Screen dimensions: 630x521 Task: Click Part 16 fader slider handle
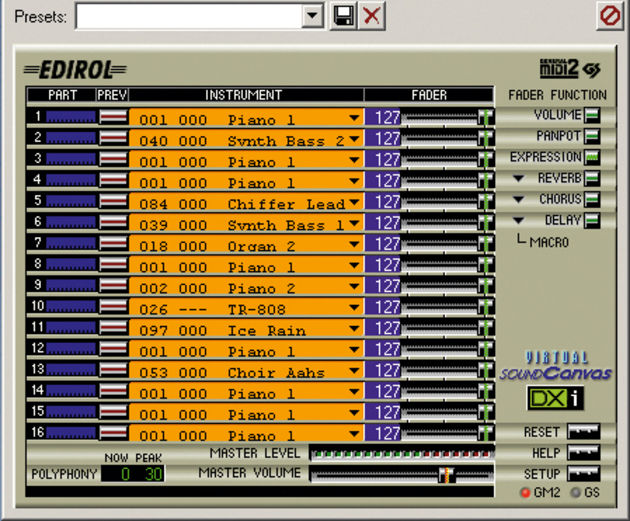click(485, 433)
